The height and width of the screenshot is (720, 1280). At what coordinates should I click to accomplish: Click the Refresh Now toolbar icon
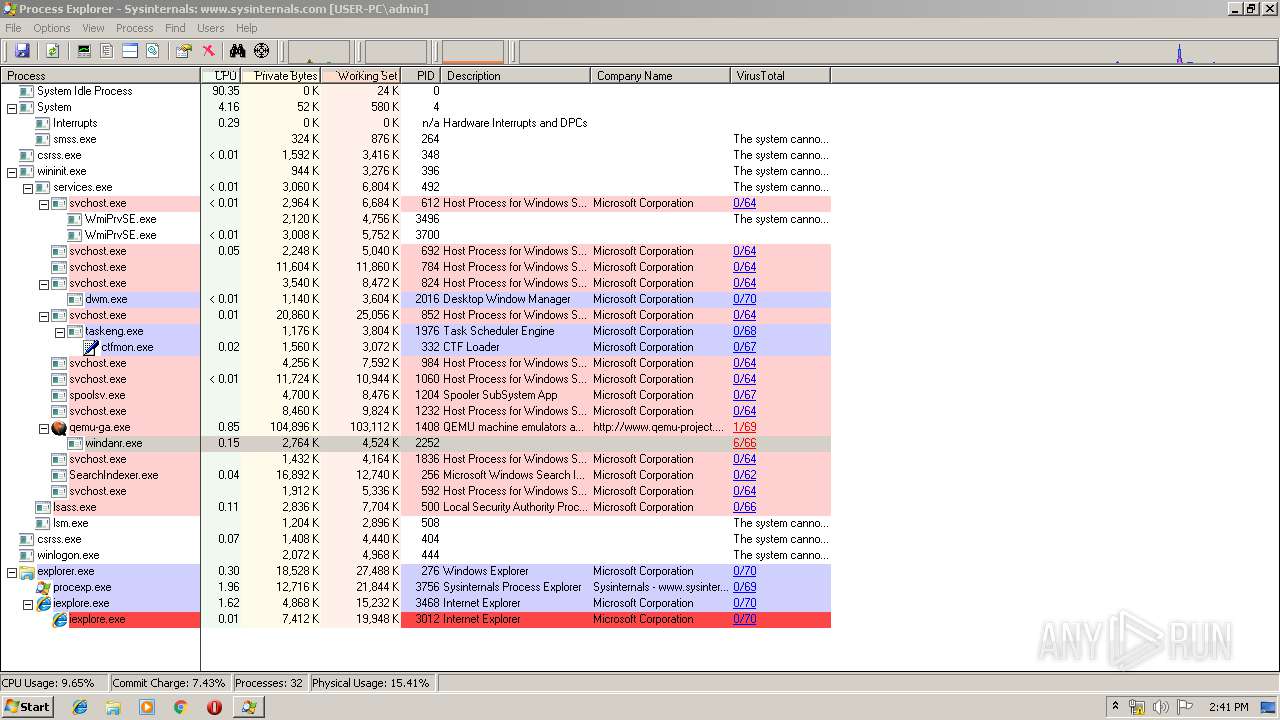(52, 51)
